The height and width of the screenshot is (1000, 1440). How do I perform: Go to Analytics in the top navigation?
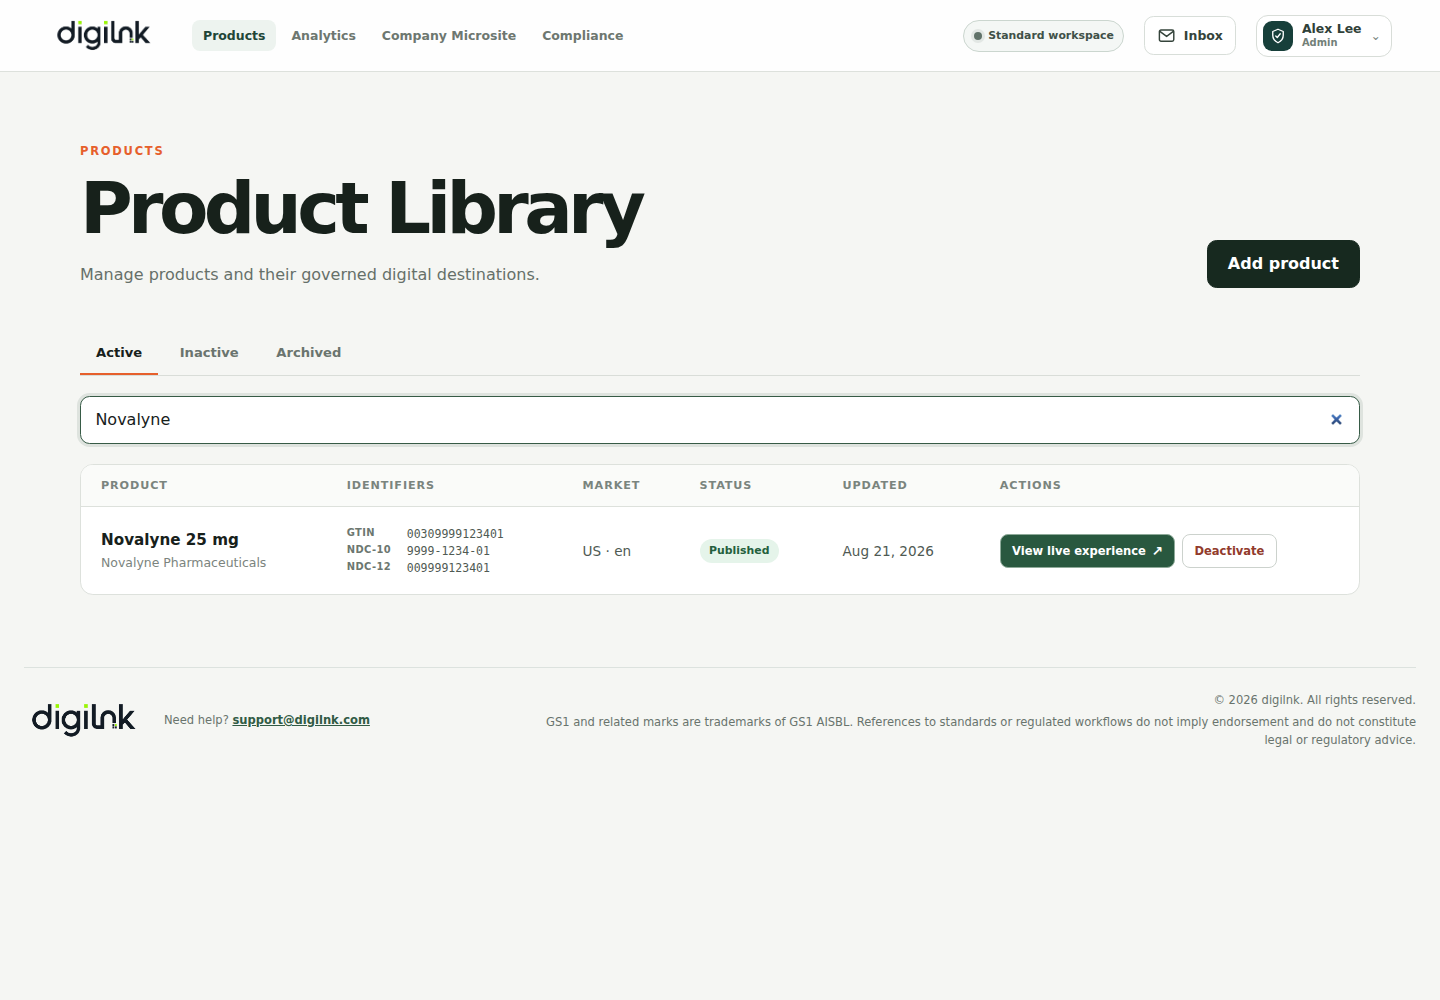[323, 36]
